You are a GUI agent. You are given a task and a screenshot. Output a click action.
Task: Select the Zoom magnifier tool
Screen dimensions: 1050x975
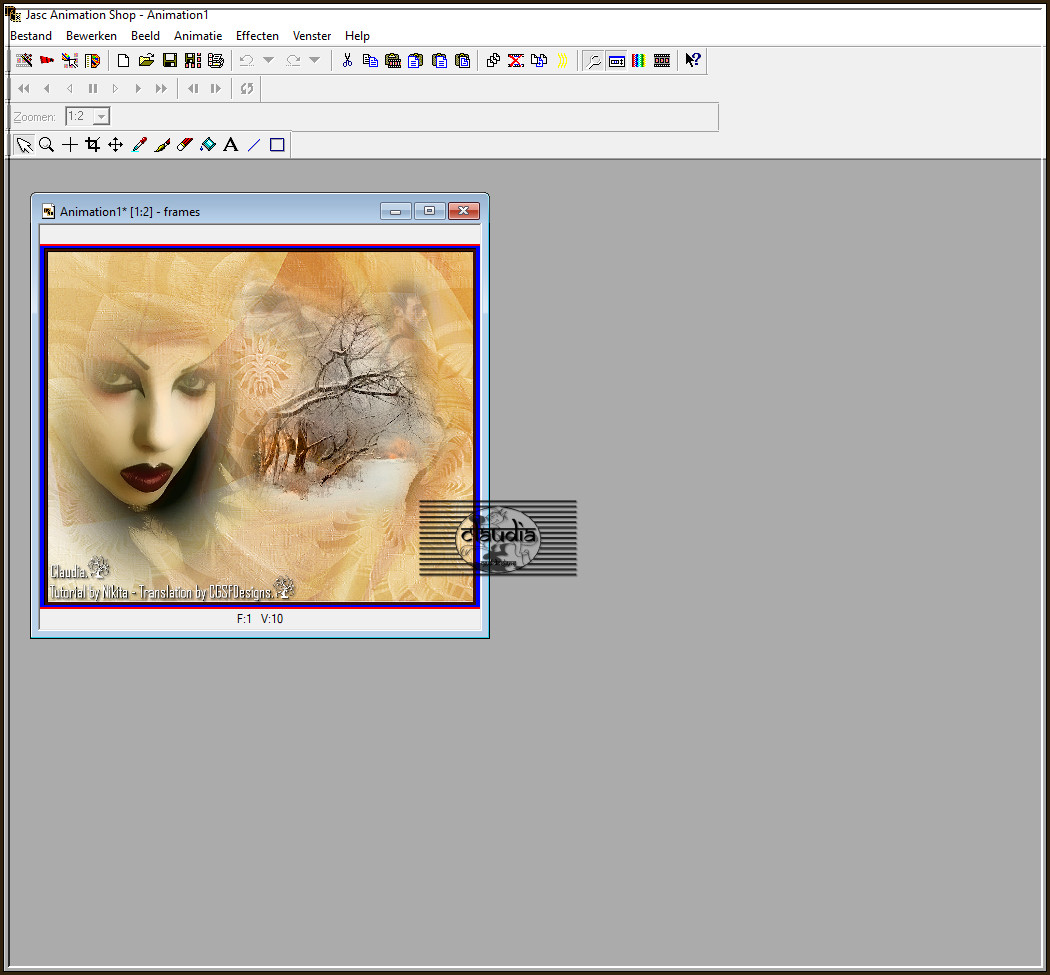tap(46, 145)
